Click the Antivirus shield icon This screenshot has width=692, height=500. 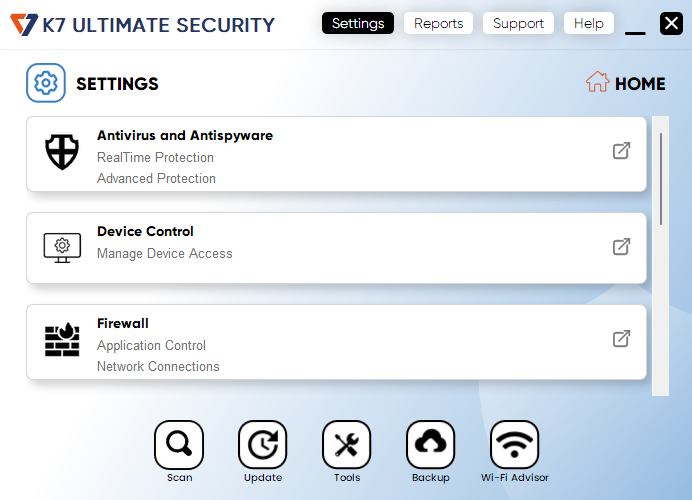click(x=62, y=152)
